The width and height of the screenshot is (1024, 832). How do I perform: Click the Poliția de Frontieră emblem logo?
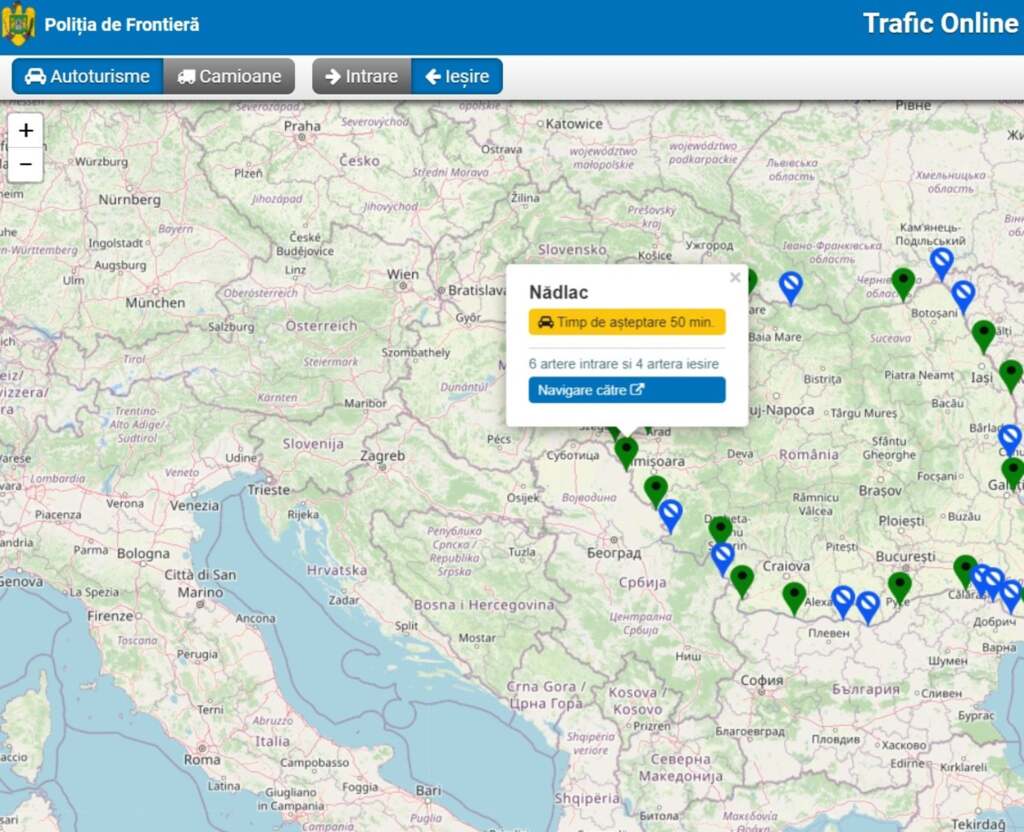[x=19, y=24]
